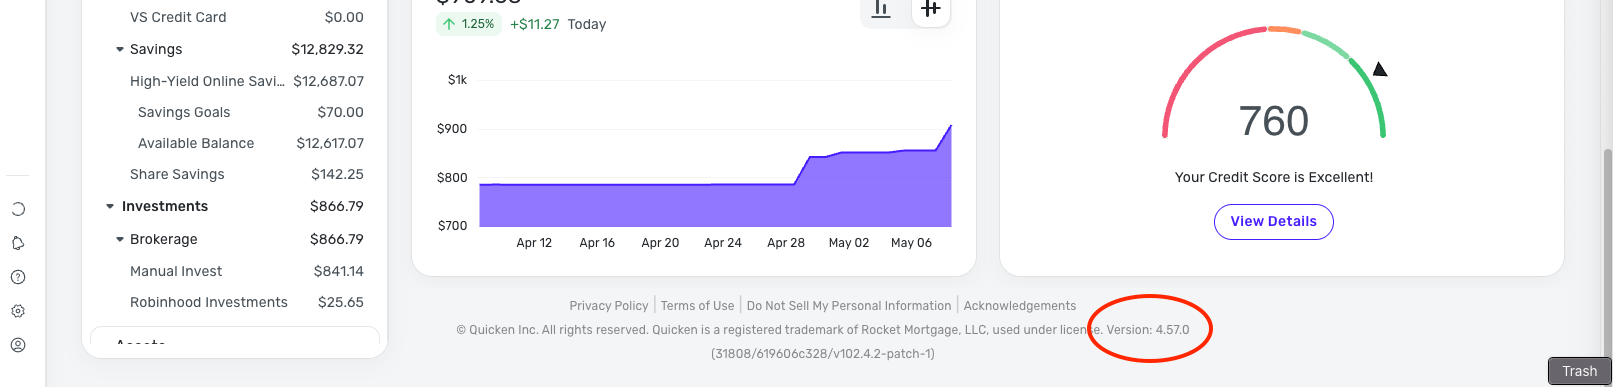Collapse the Investments section

pos(110,206)
